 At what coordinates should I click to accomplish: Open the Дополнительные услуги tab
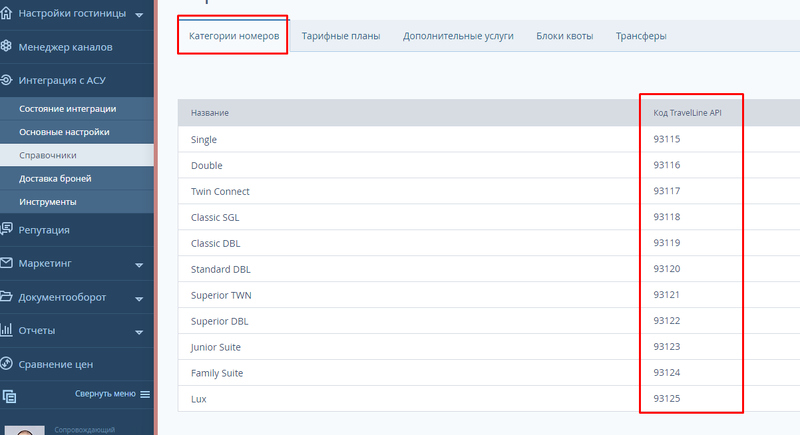(x=458, y=36)
